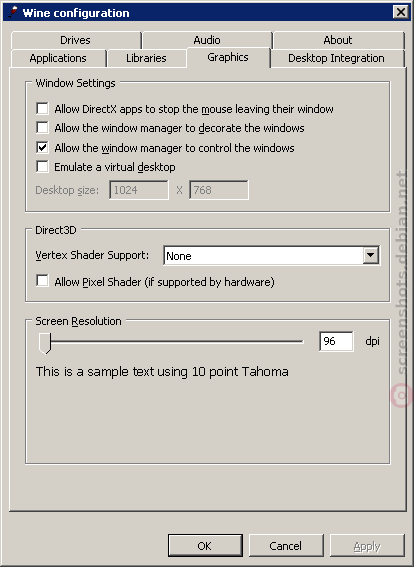Viewport: 414px width, 567px height.
Task: Click the Wine glass title bar icon
Action: (x=12, y=13)
